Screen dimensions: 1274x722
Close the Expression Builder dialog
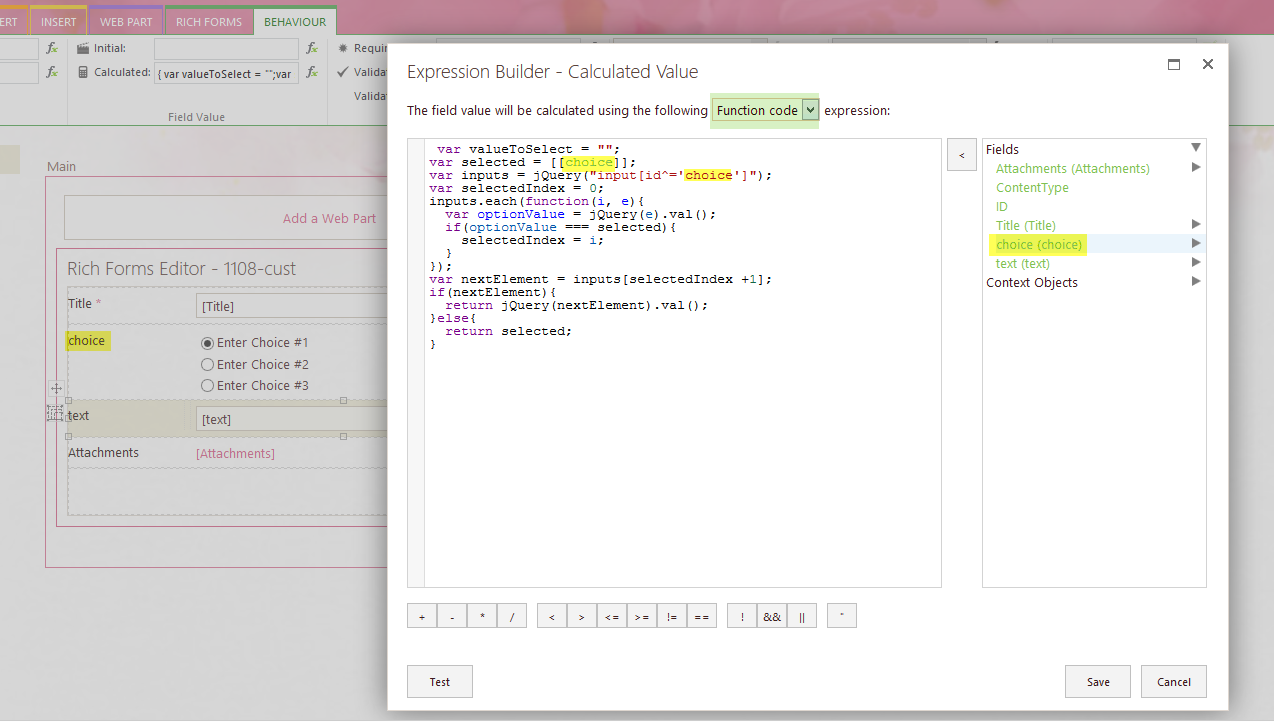coord(1207,64)
